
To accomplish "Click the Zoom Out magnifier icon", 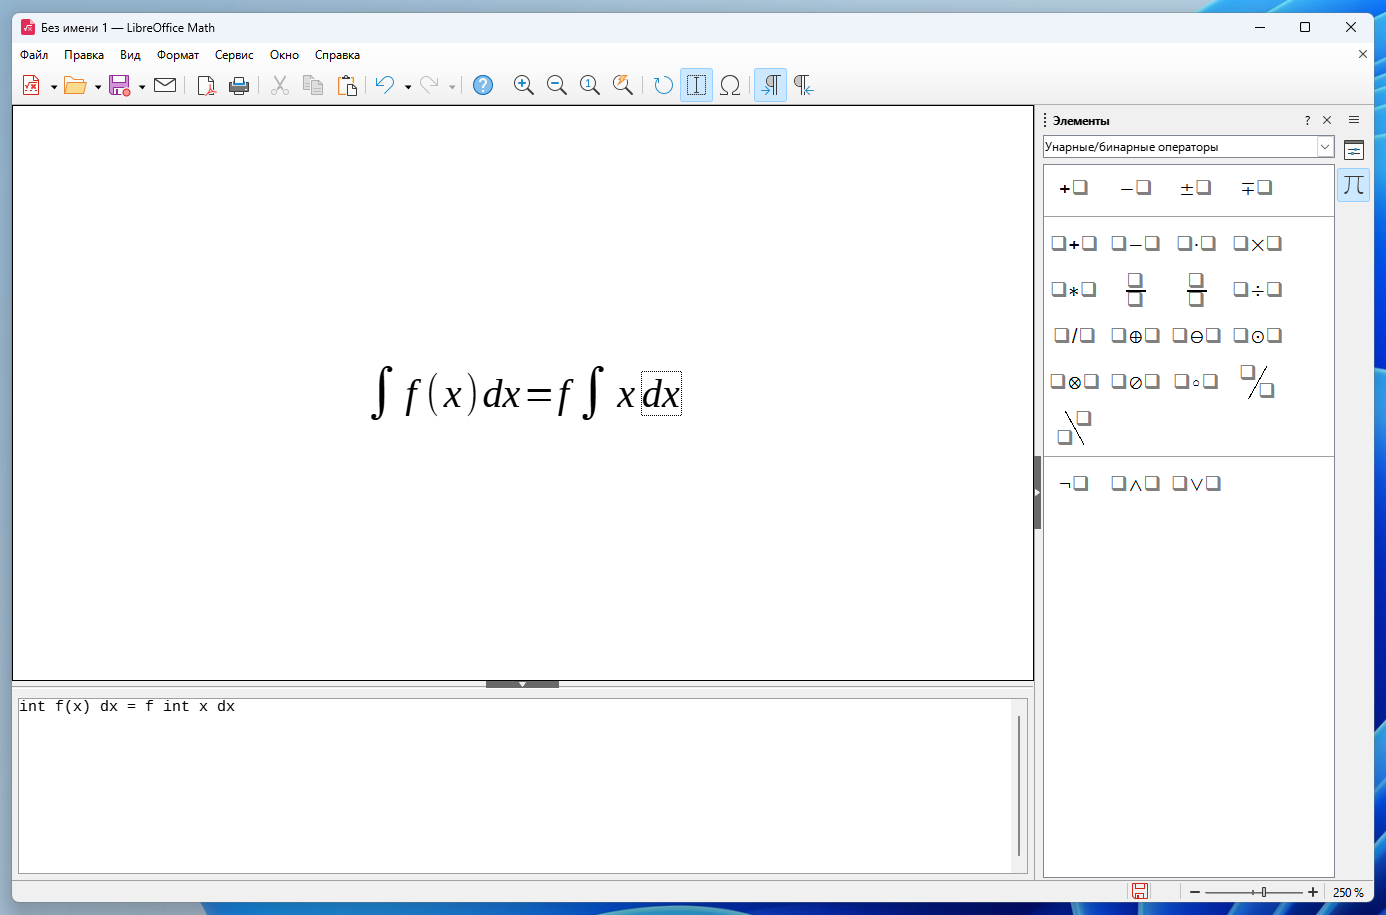I will (x=557, y=86).
